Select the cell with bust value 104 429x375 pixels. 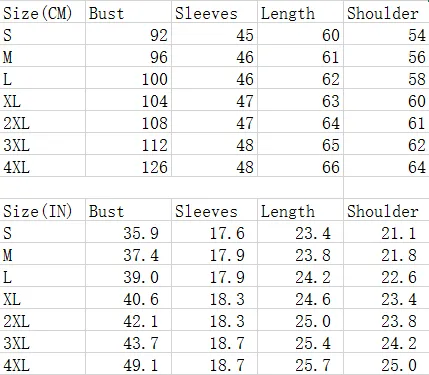point(128,100)
